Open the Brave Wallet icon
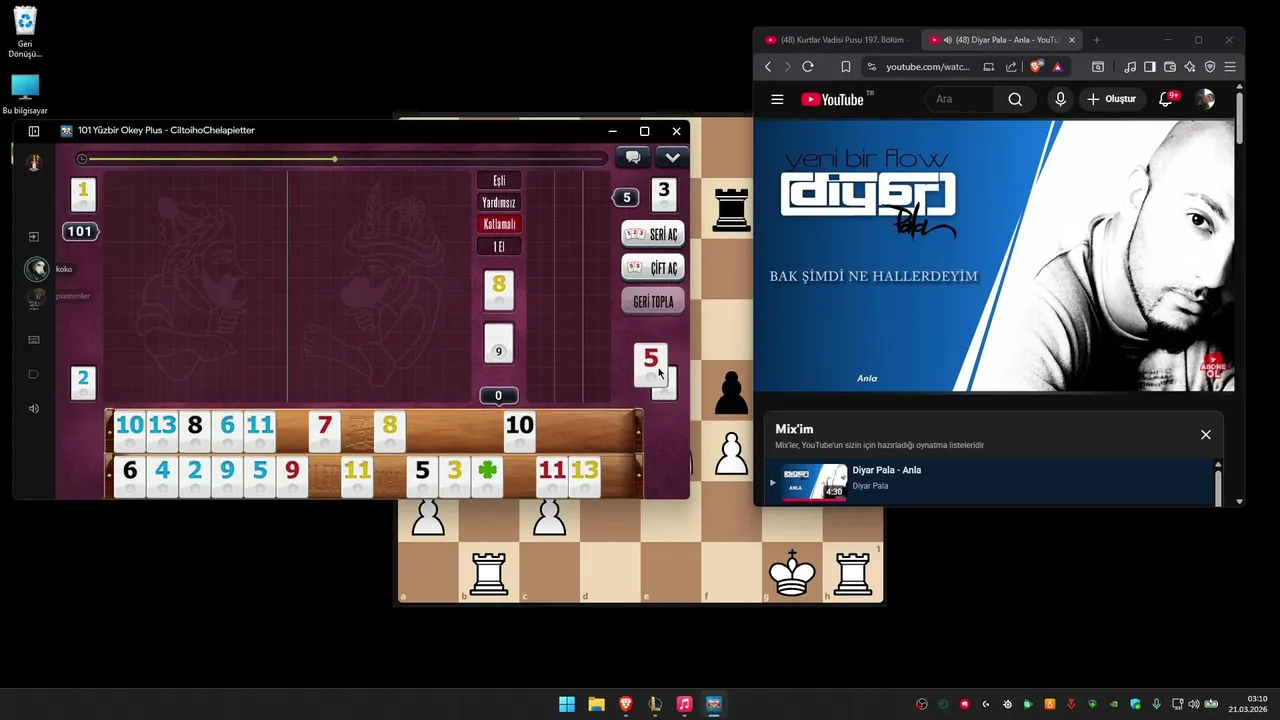This screenshot has width=1280, height=720. 1170,67
